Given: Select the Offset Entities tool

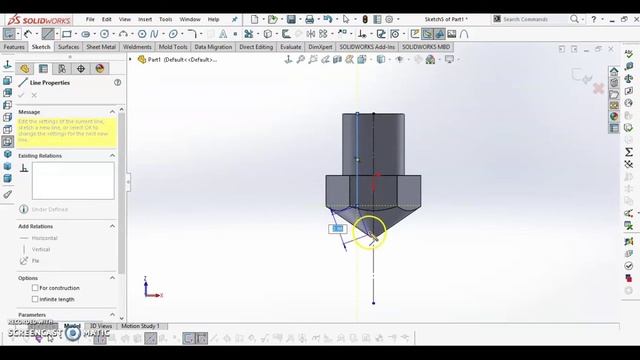Looking at the screenshot, I should tap(286, 34).
